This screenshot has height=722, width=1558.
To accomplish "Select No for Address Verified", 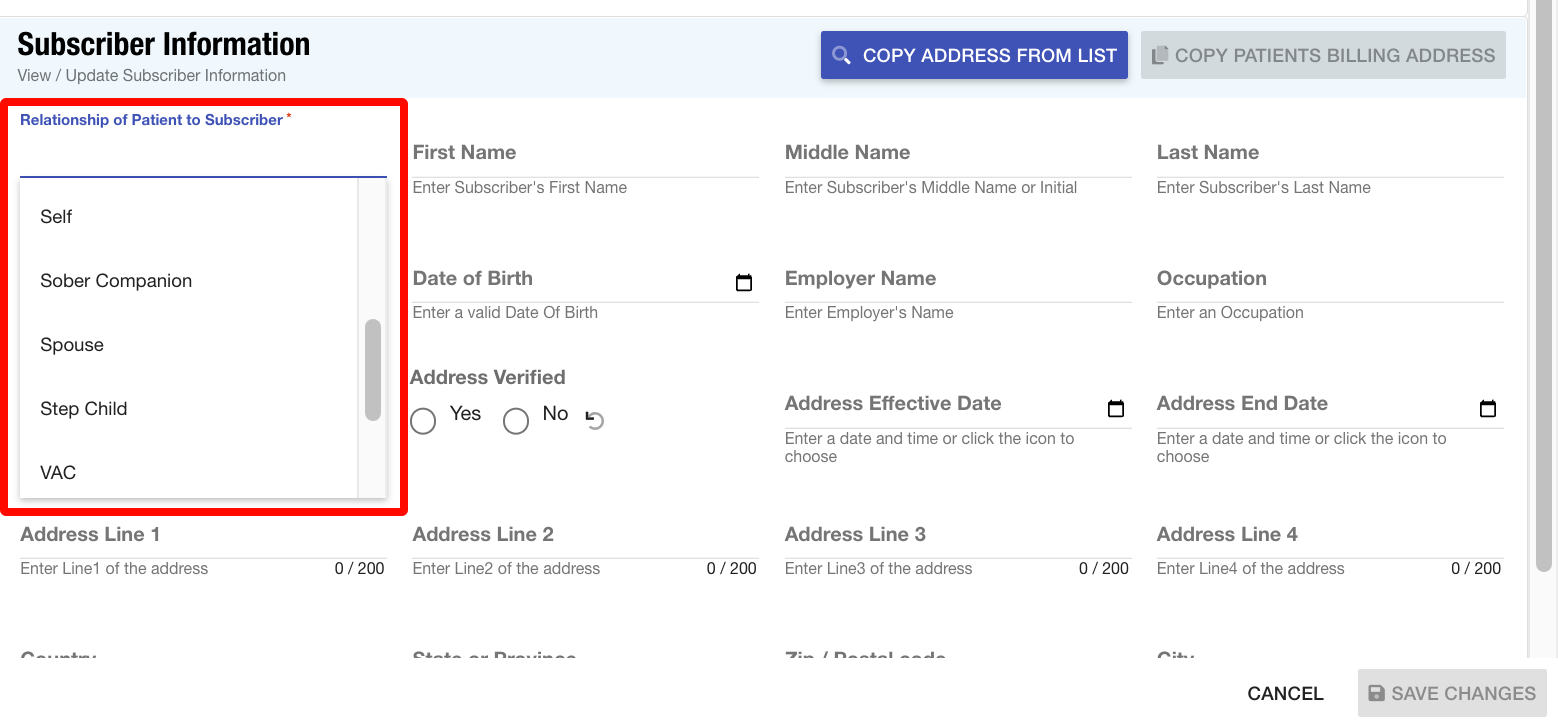I will (516, 421).
